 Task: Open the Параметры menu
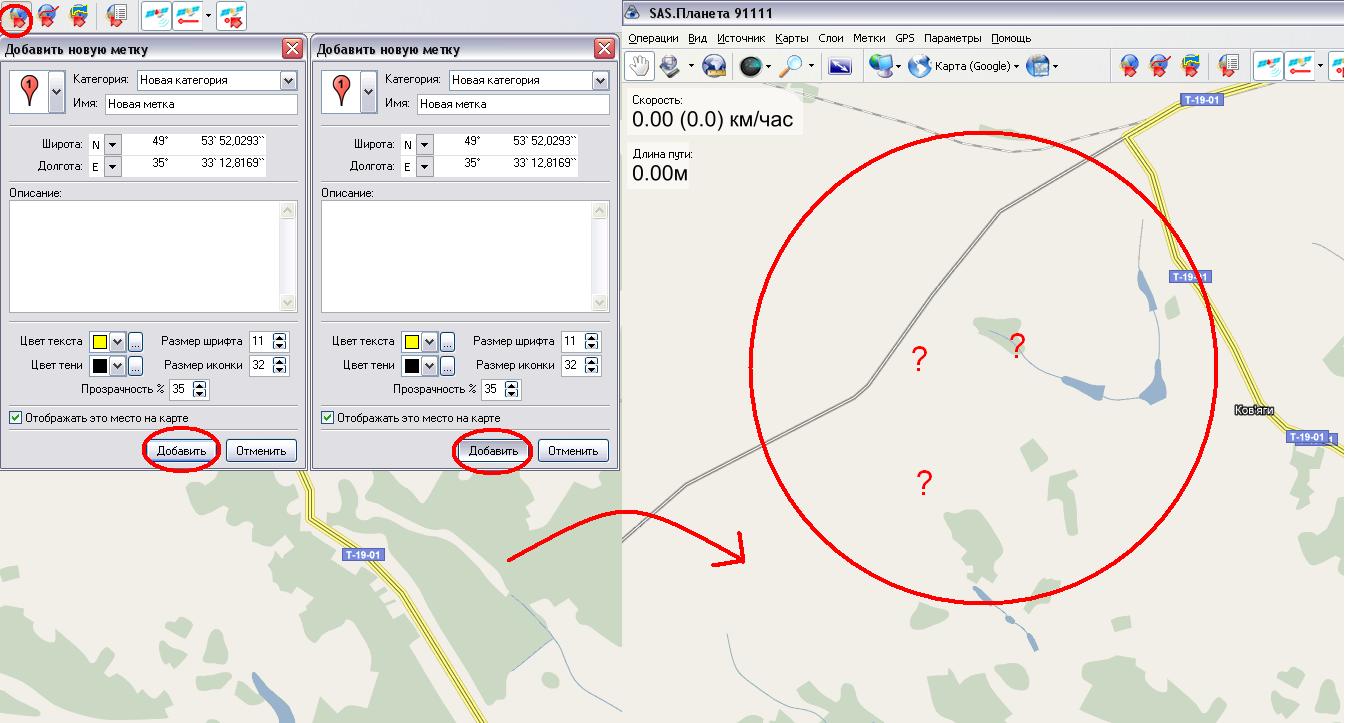pyautogui.click(x=952, y=38)
